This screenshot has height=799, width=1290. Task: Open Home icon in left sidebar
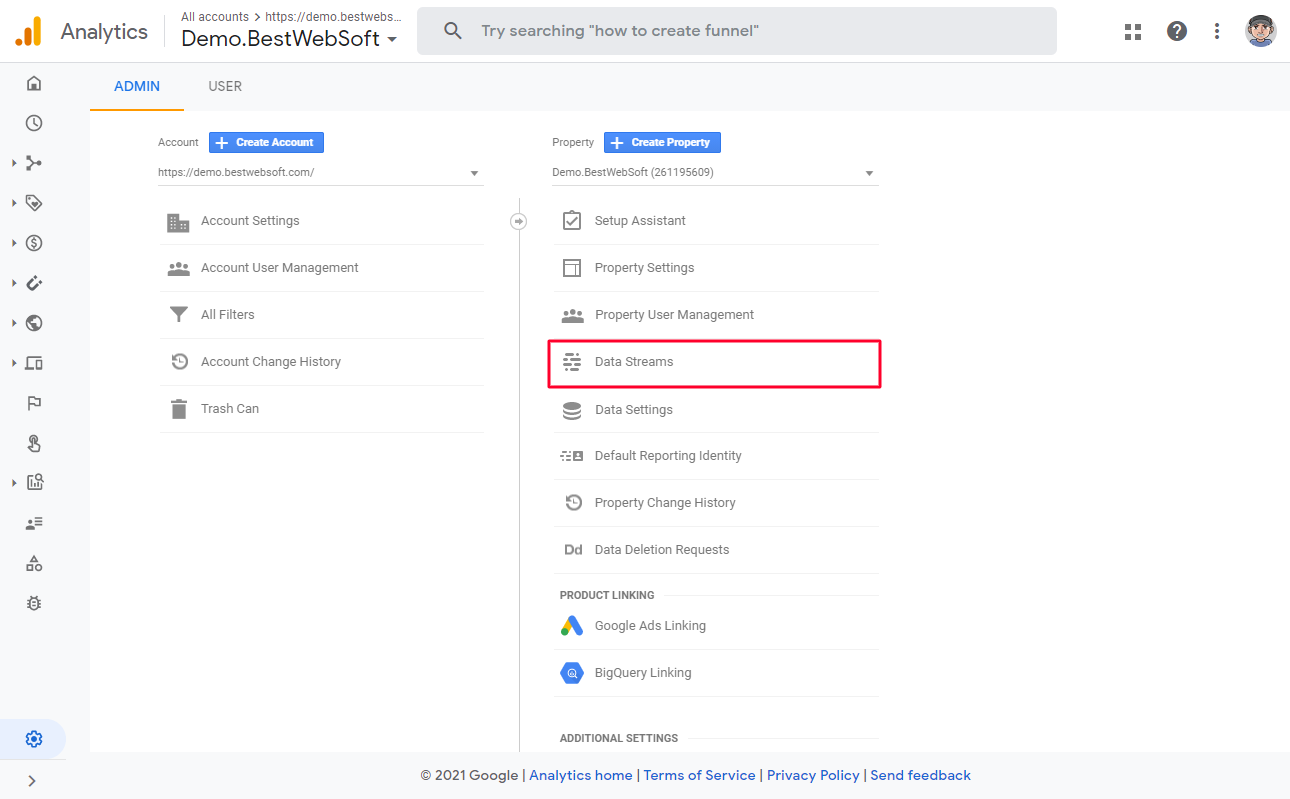coord(34,83)
